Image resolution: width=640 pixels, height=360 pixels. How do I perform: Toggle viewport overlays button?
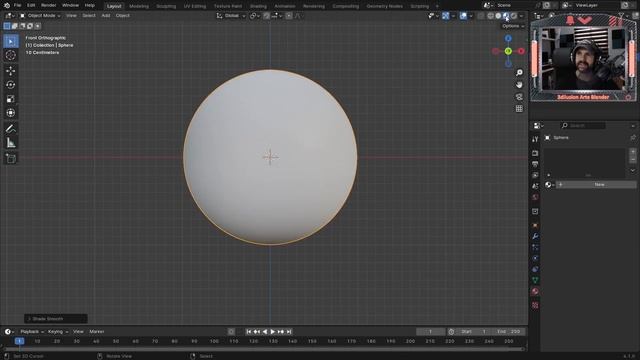(x=463, y=16)
